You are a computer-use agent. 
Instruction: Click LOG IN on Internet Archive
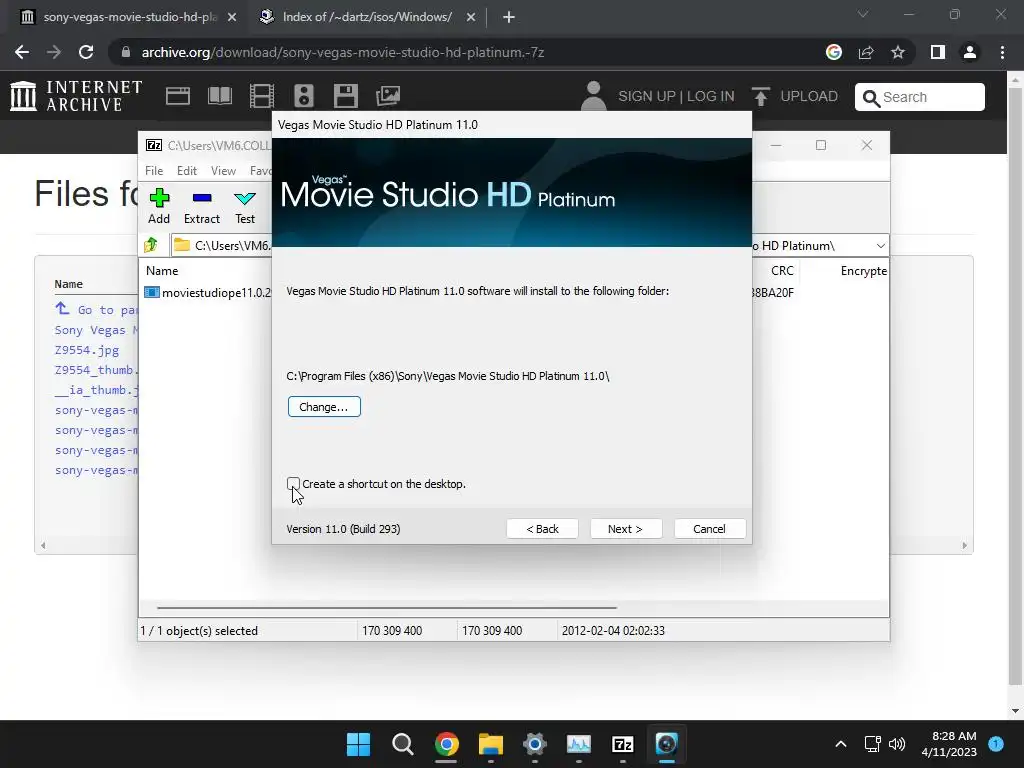[x=711, y=96]
